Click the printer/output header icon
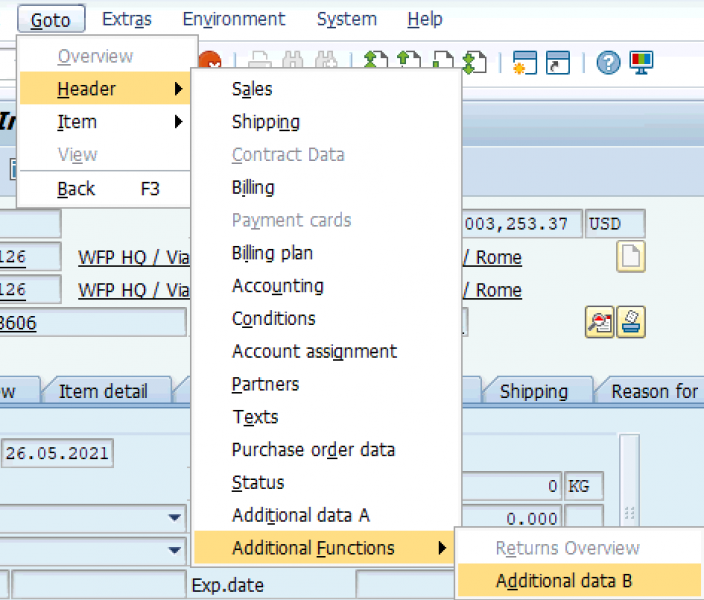 pyautogui.click(x=631, y=322)
